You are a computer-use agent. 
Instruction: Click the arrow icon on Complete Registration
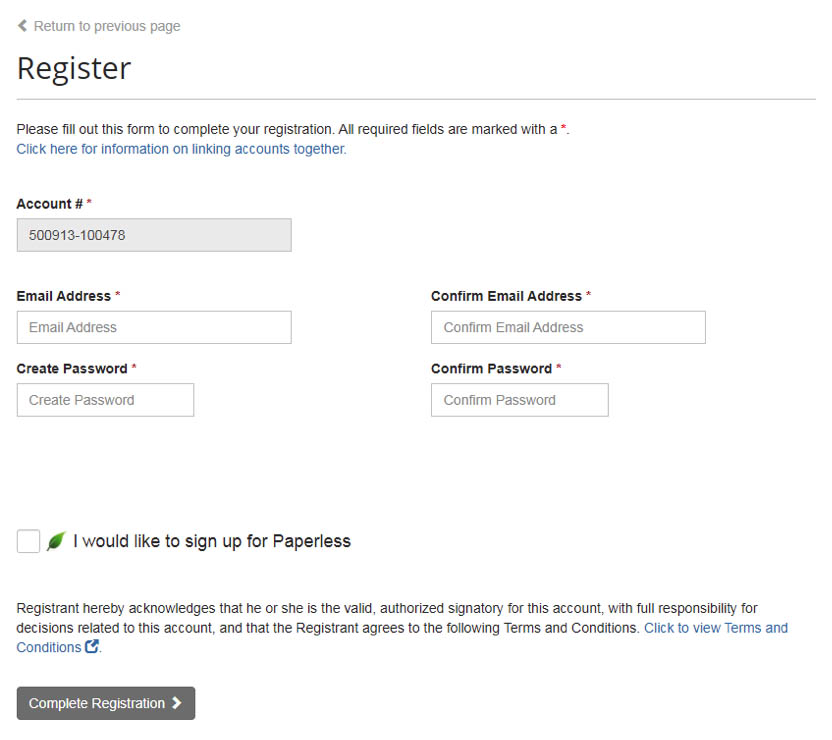click(177, 703)
